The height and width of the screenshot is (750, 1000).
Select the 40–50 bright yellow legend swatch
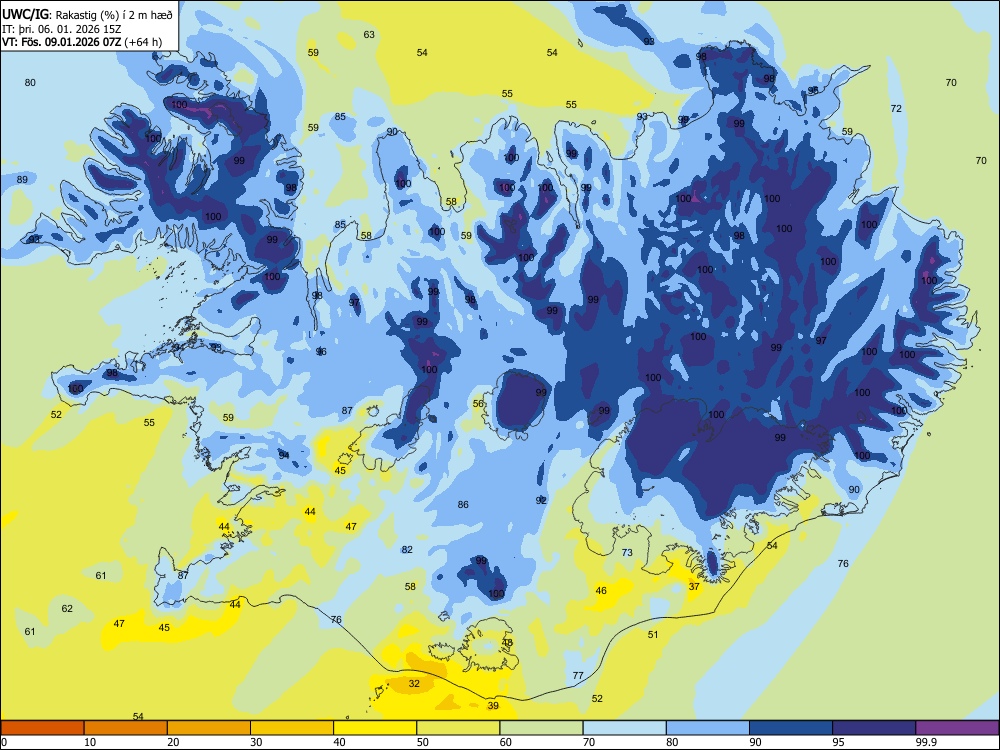[x=375, y=728]
